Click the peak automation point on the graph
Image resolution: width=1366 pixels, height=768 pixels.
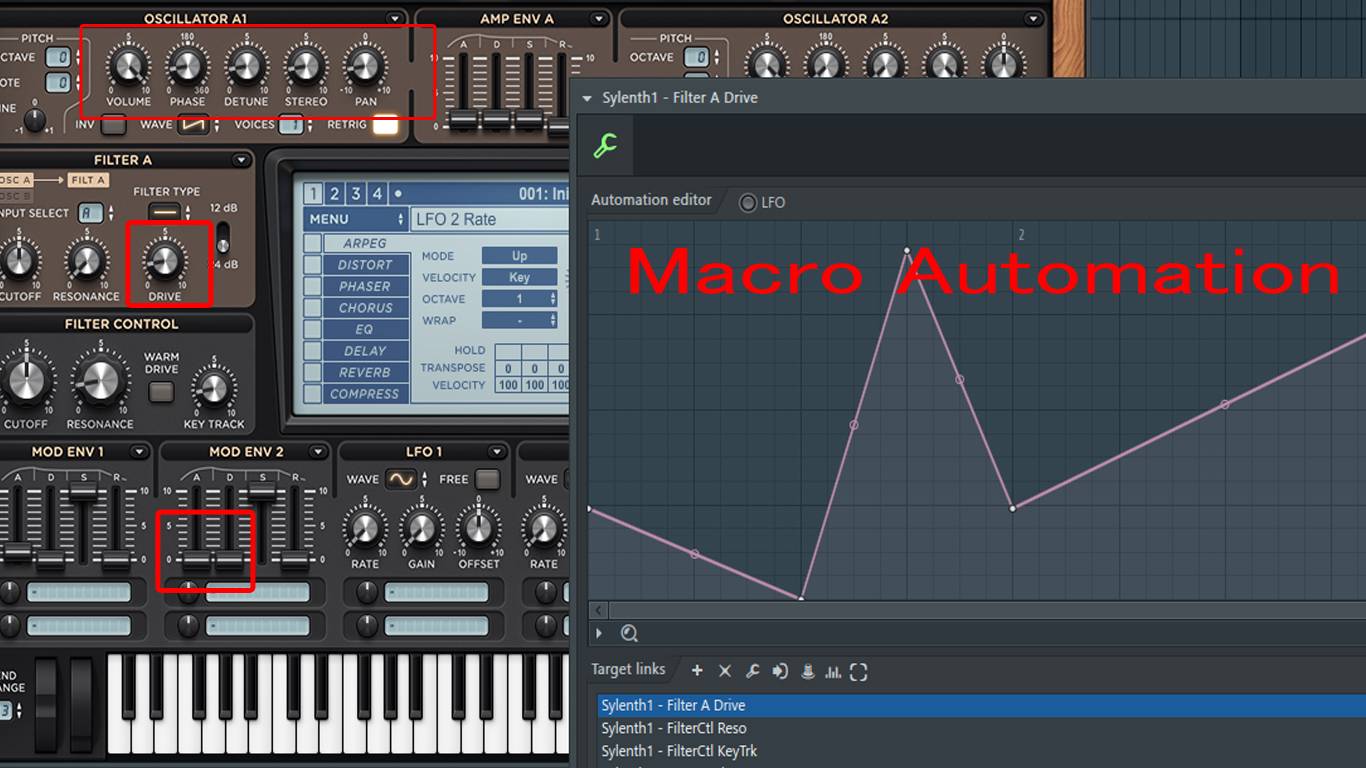coord(907,250)
